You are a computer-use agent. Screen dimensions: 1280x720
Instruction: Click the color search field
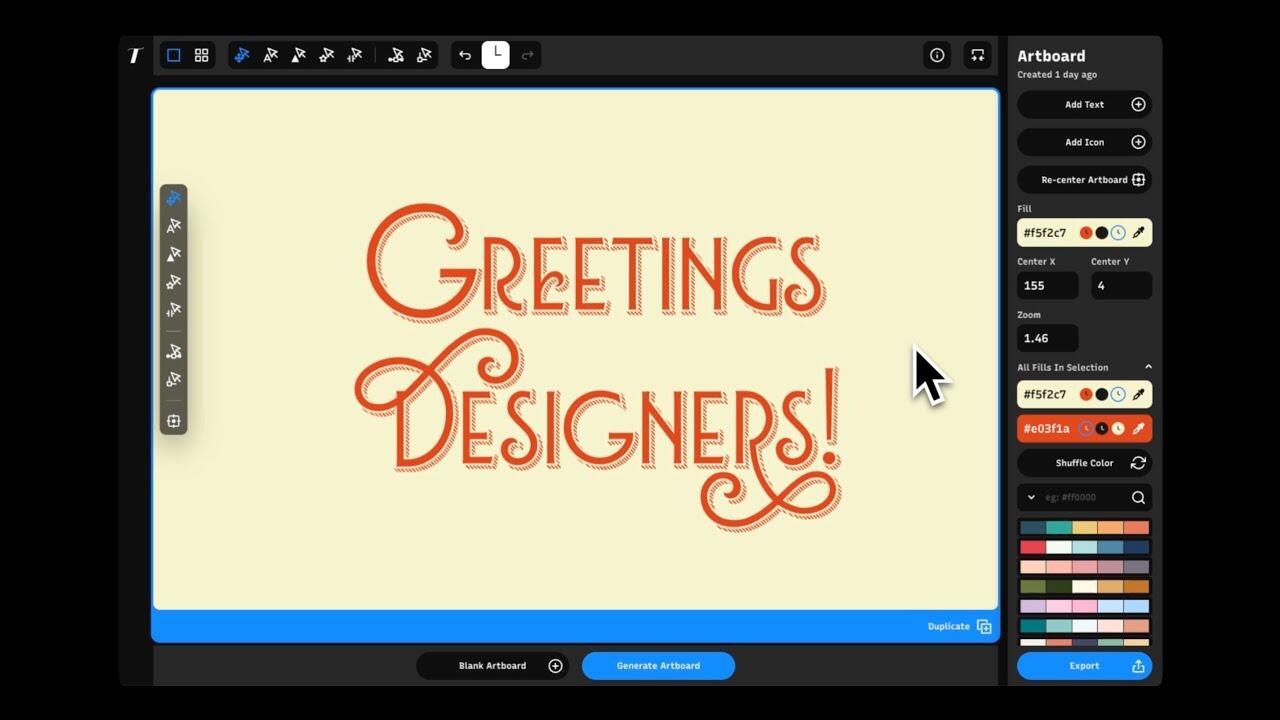[1084, 497]
